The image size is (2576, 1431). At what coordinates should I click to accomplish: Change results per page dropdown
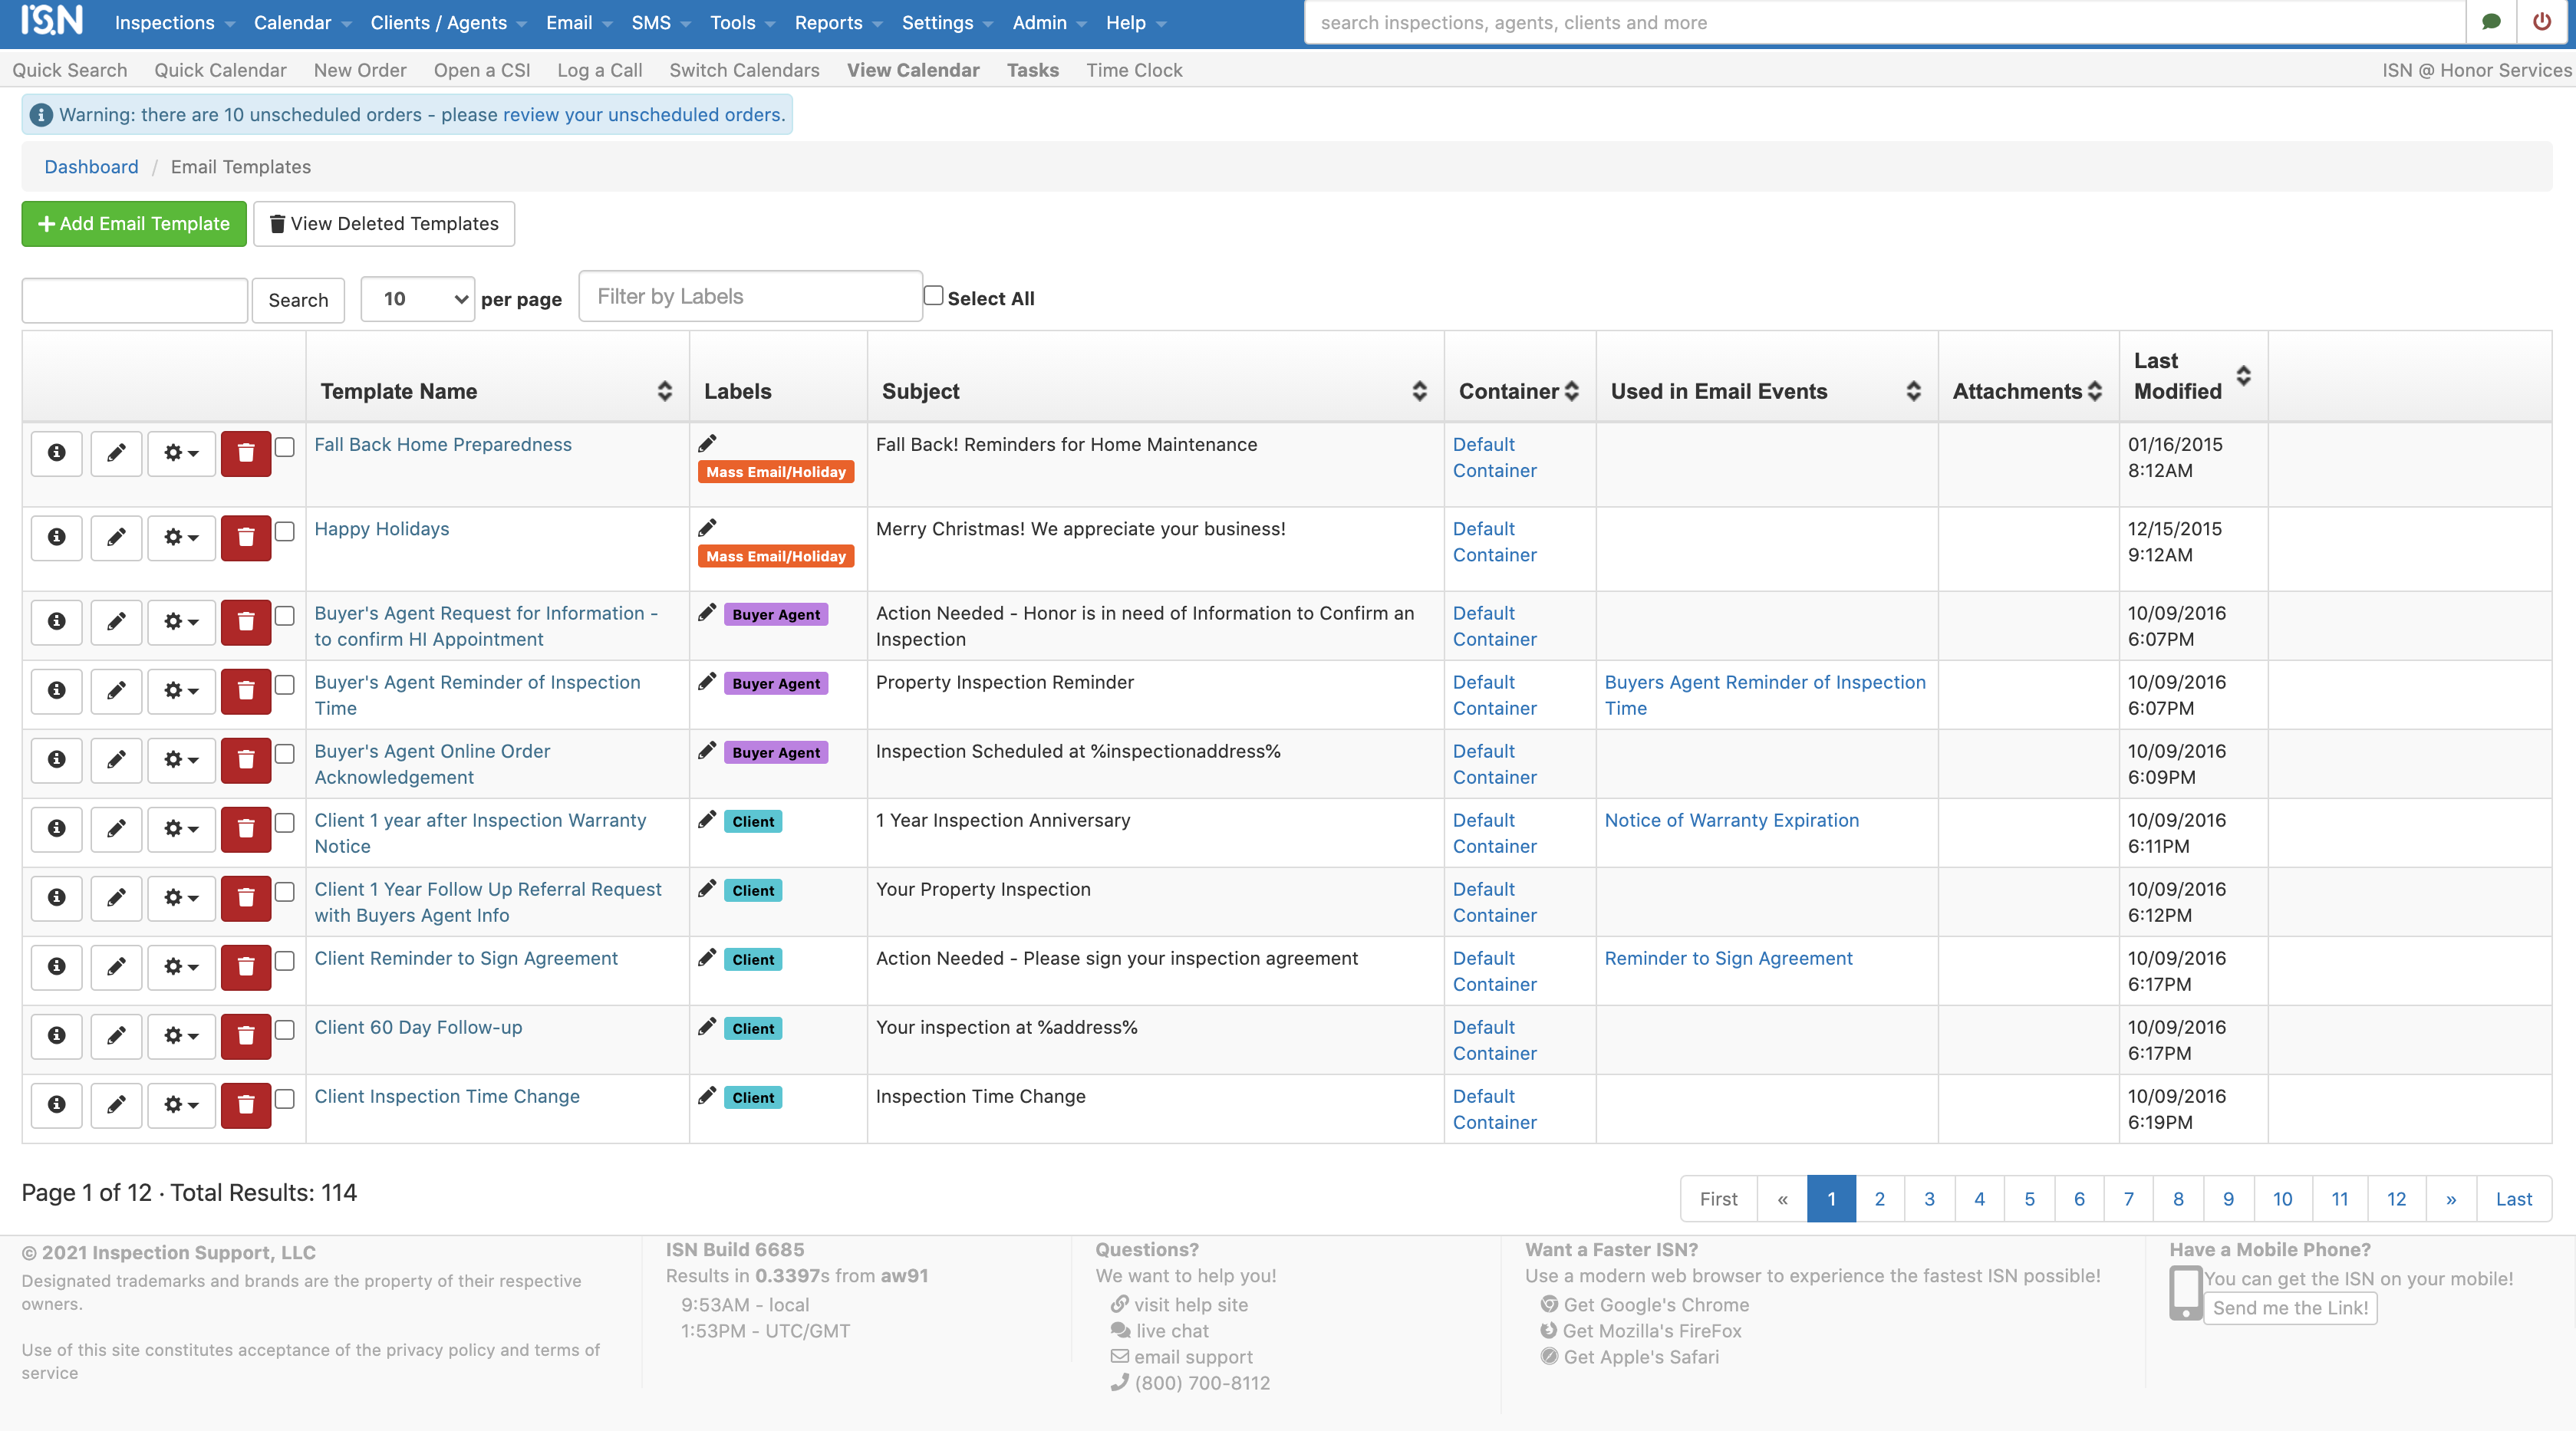point(416,299)
